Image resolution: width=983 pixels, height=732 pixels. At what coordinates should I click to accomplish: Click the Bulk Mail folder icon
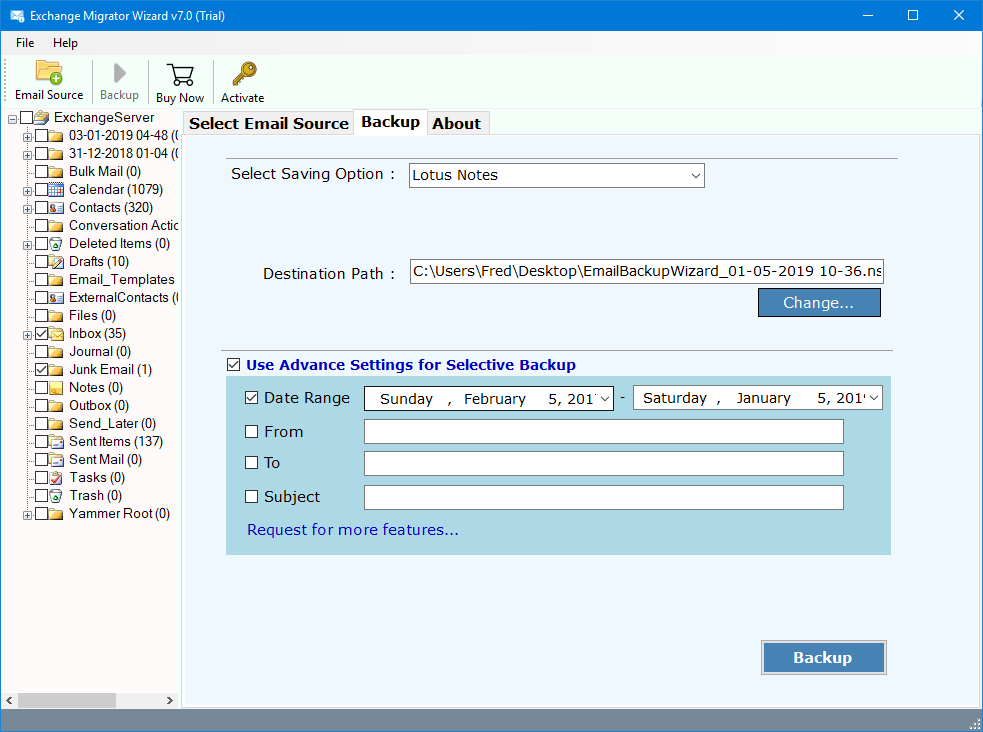(x=56, y=172)
